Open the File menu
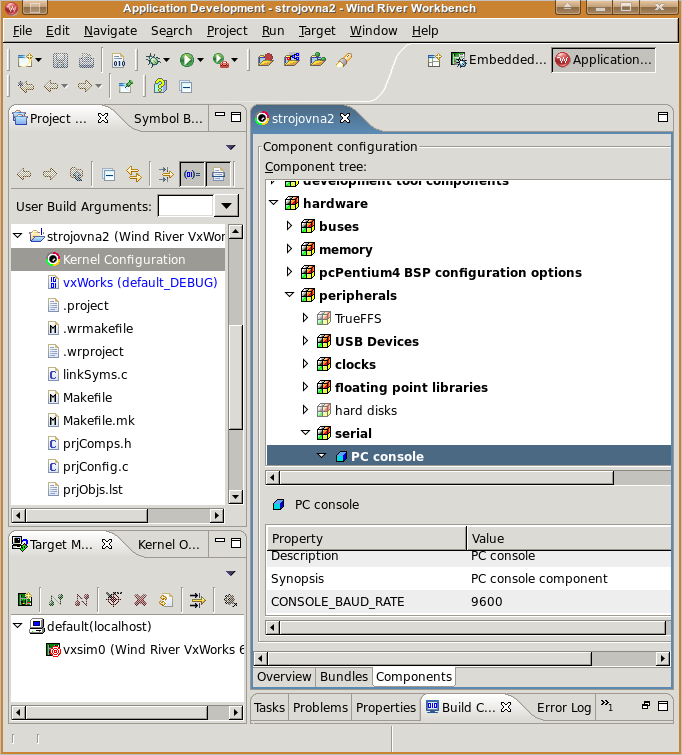682x755 pixels. (22, 31)
